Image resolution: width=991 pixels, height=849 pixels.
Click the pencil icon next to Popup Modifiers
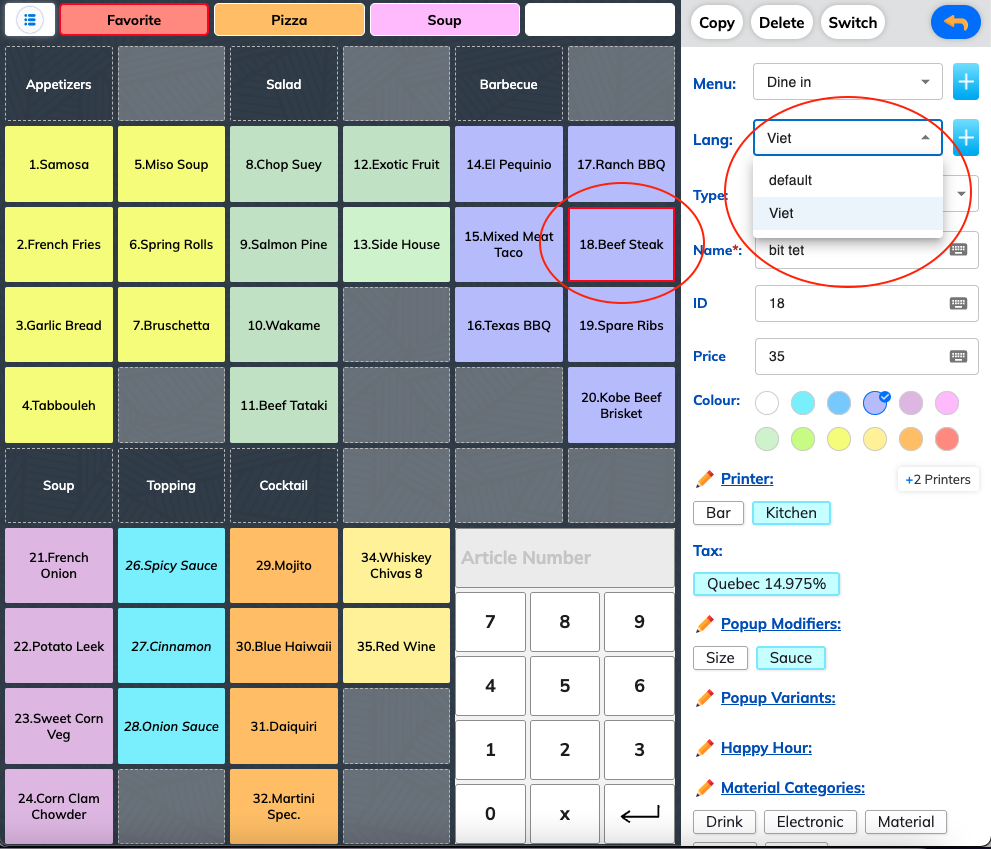coord(704,624)
